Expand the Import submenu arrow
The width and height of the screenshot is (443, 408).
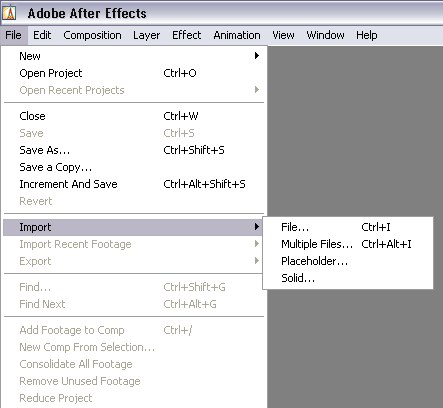click(257, 227)
